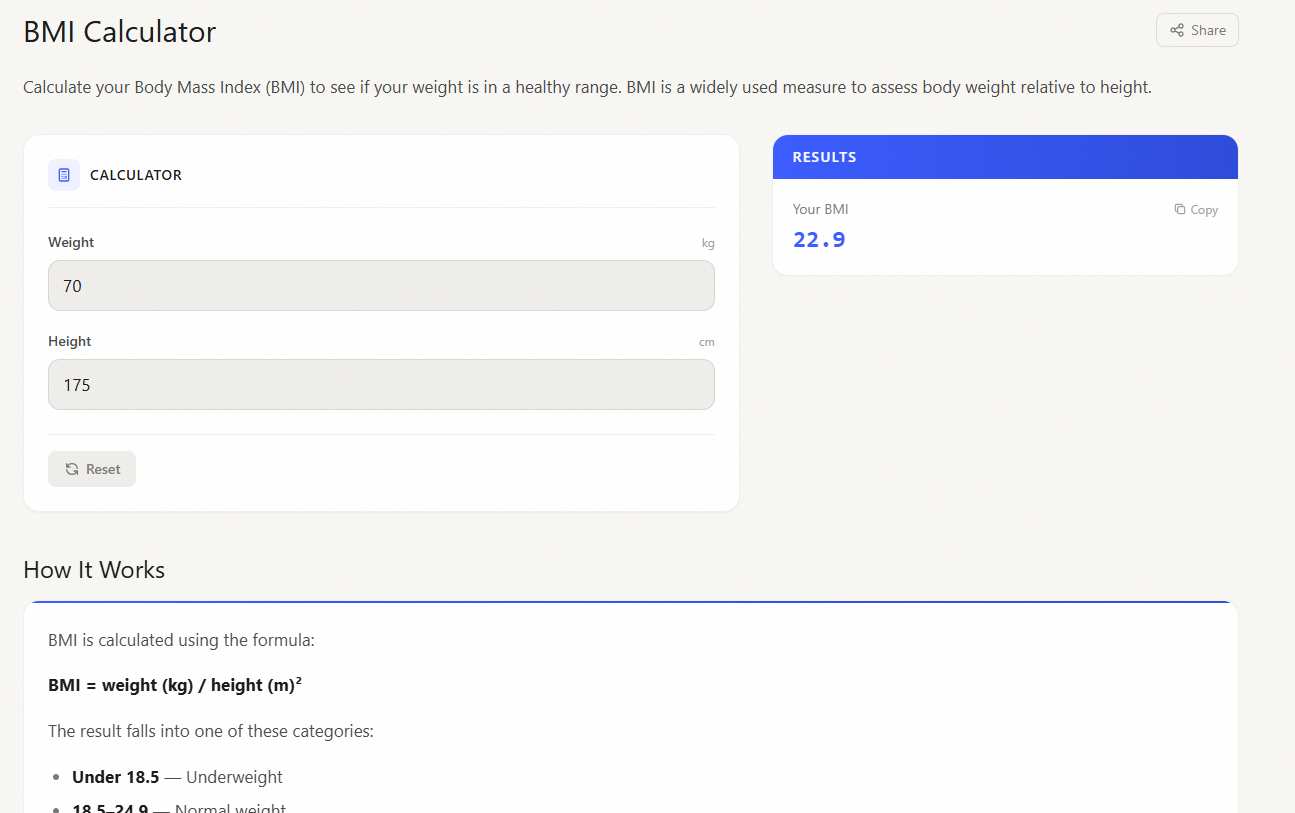Click the reset icon inside the Reset button
The width and height of the screenshot is (1295, 813).
(x=70, y=468)
